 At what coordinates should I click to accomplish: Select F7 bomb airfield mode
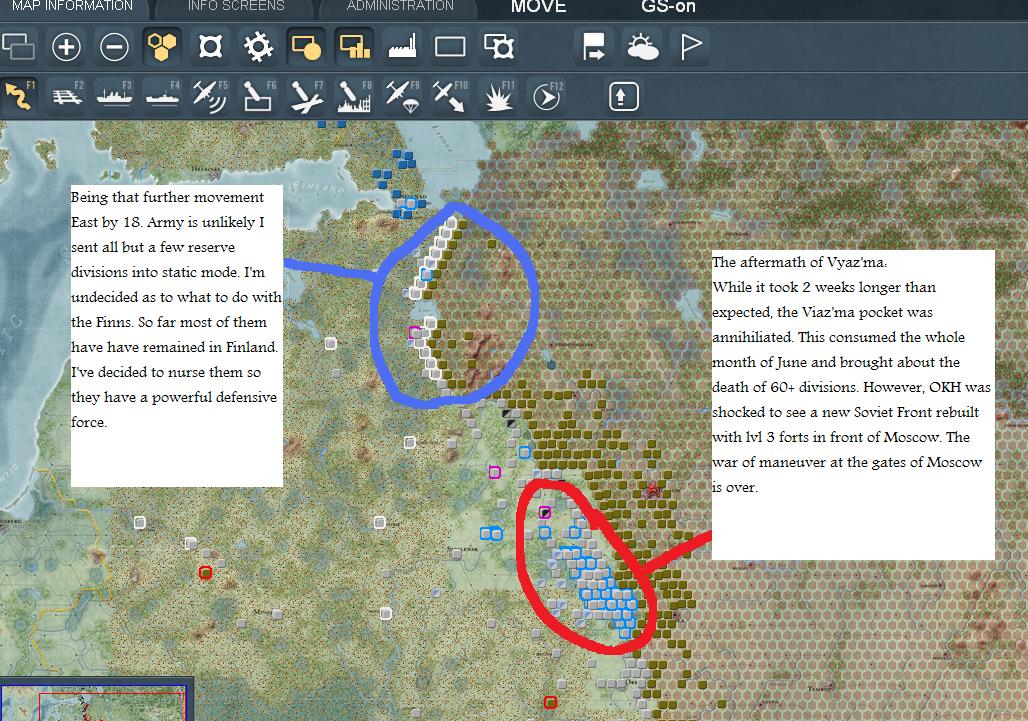(x=306, y=96)
